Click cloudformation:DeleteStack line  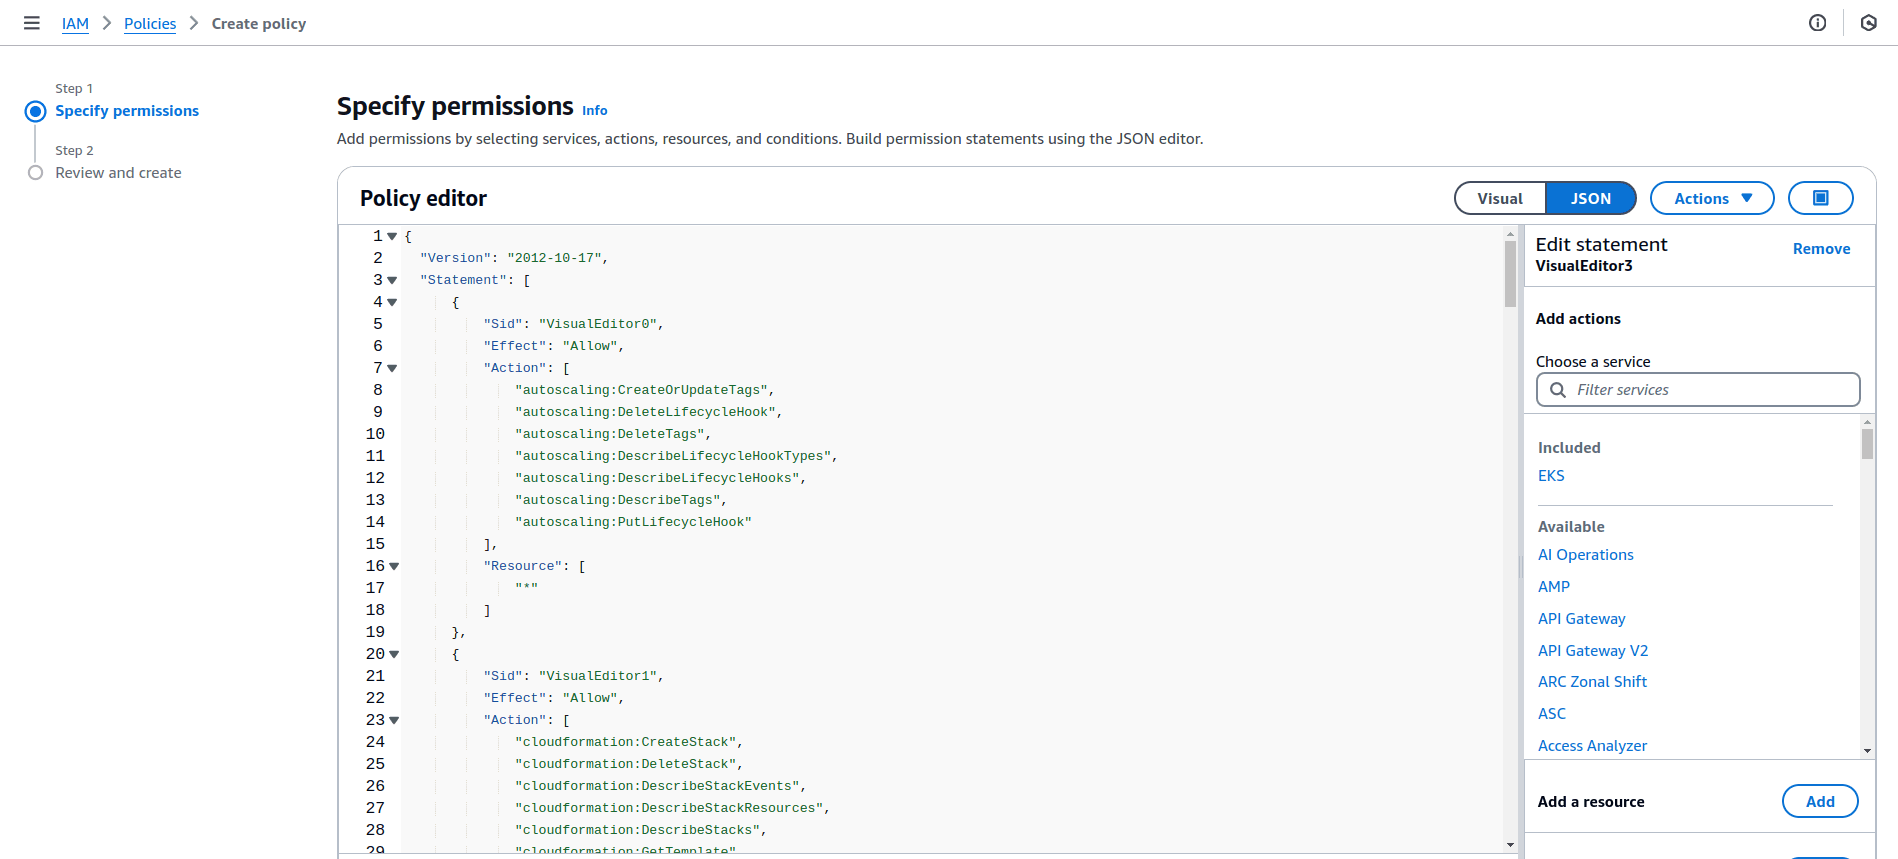[x=629, y=765]
